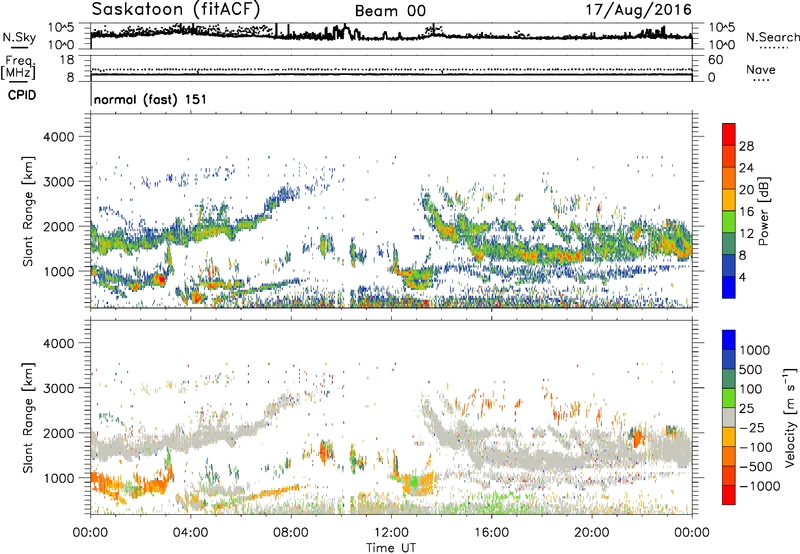
Task: Click the "18" frequency axis tick
Action: point(67,60)
